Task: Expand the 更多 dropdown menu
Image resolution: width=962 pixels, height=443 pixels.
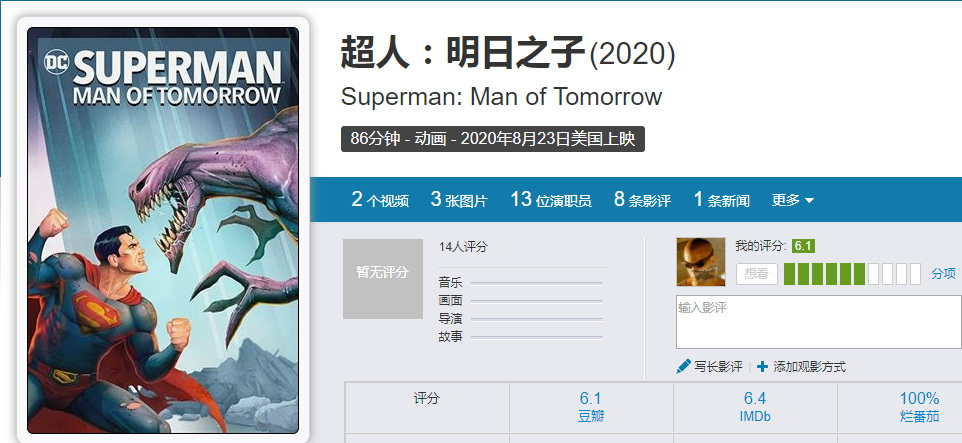Action: (x=793, y=200)
